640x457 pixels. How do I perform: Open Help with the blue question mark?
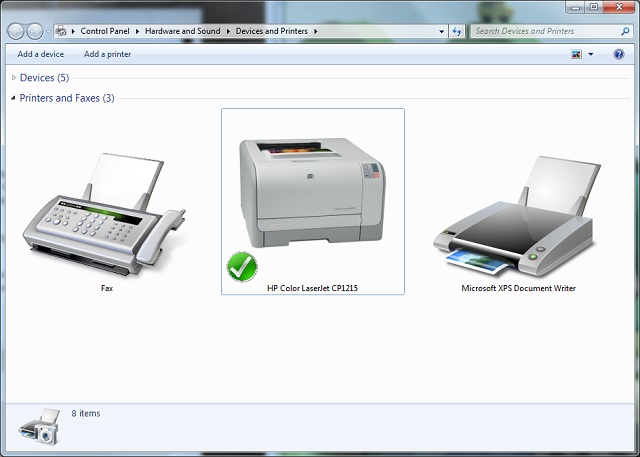tap(619, 54)
